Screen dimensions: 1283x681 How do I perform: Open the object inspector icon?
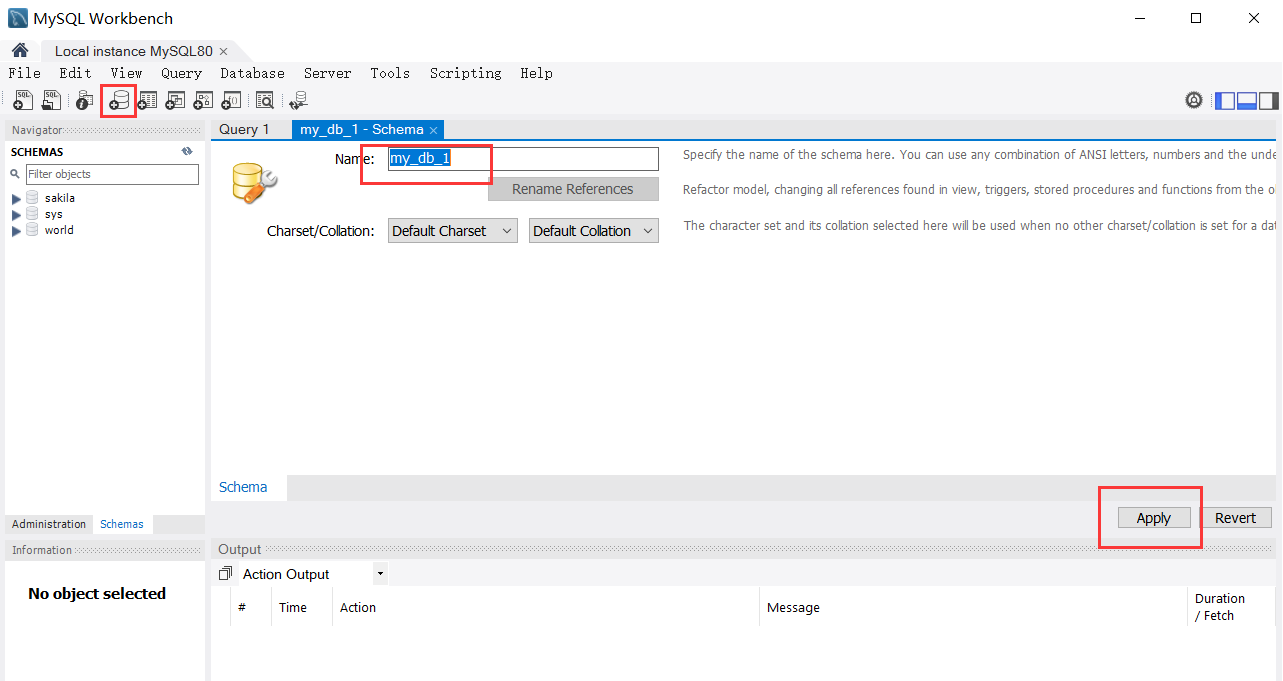[x=85, y=100]
